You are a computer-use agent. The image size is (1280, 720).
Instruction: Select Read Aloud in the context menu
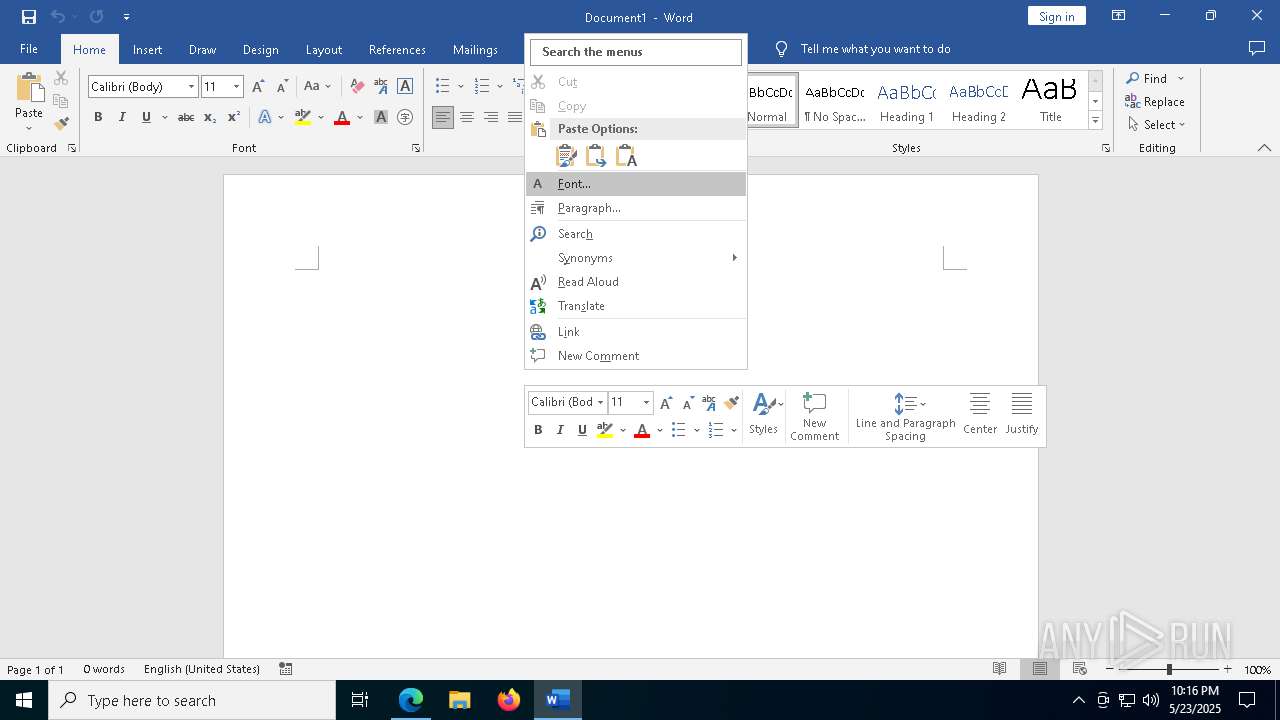click(636, 282)
